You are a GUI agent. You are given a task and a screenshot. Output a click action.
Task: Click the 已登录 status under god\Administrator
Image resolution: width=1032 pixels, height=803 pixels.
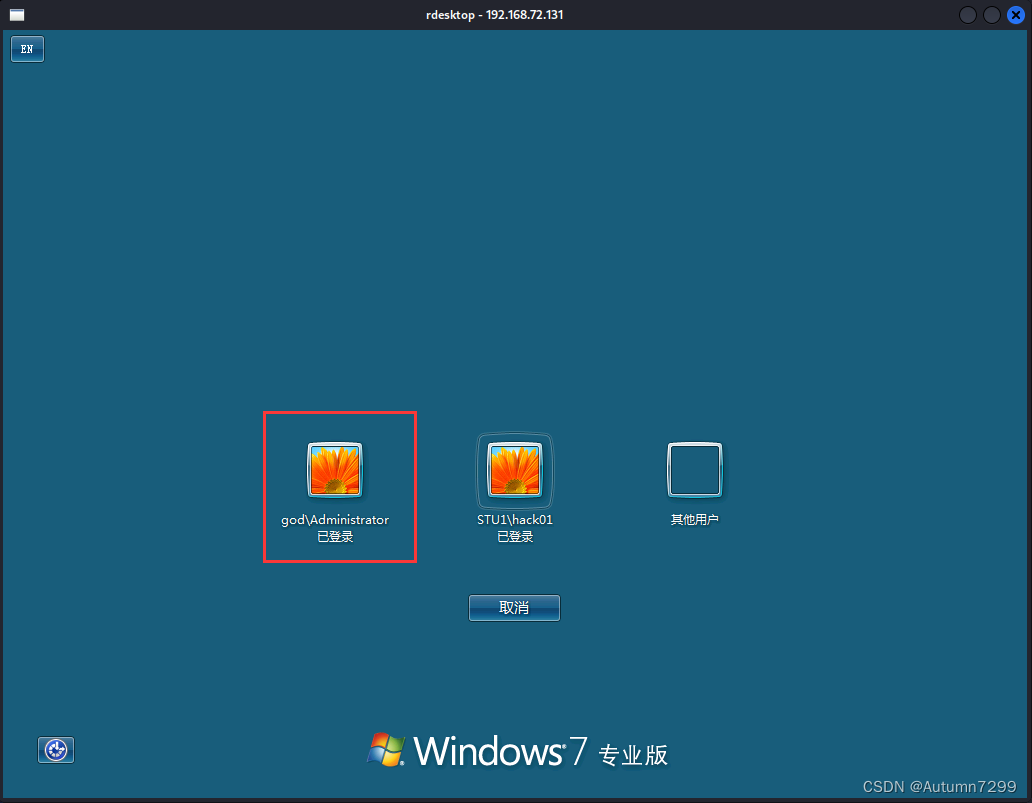click(x=335, y=537)
